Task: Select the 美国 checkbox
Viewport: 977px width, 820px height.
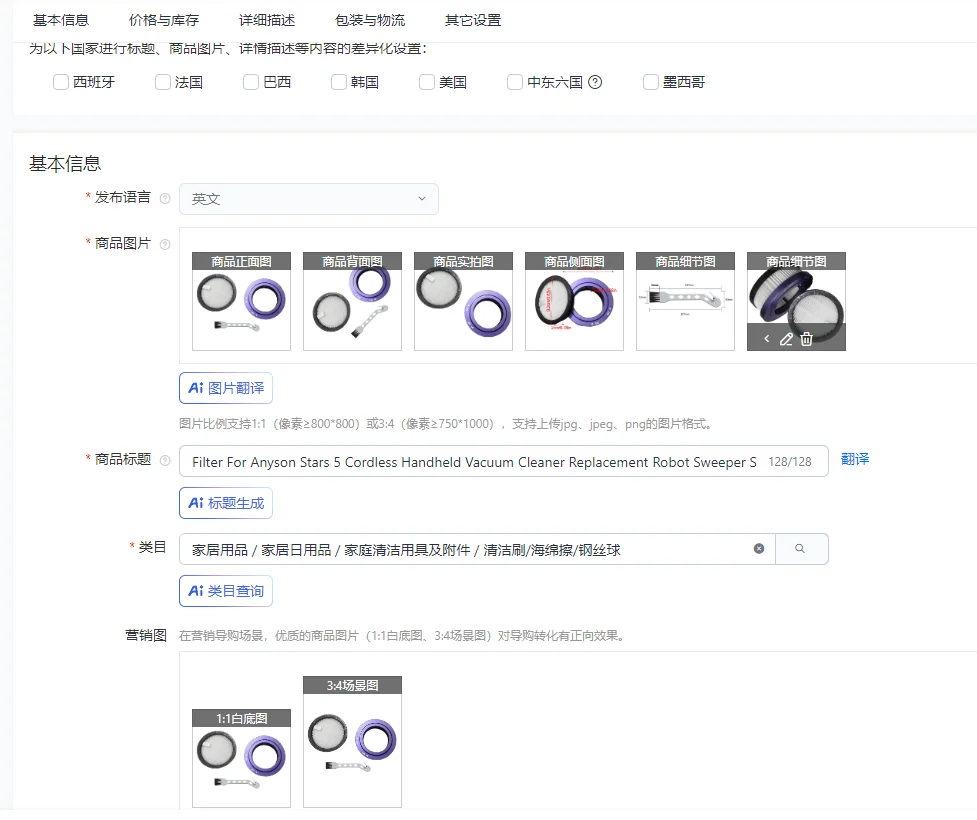Action: 427,82
